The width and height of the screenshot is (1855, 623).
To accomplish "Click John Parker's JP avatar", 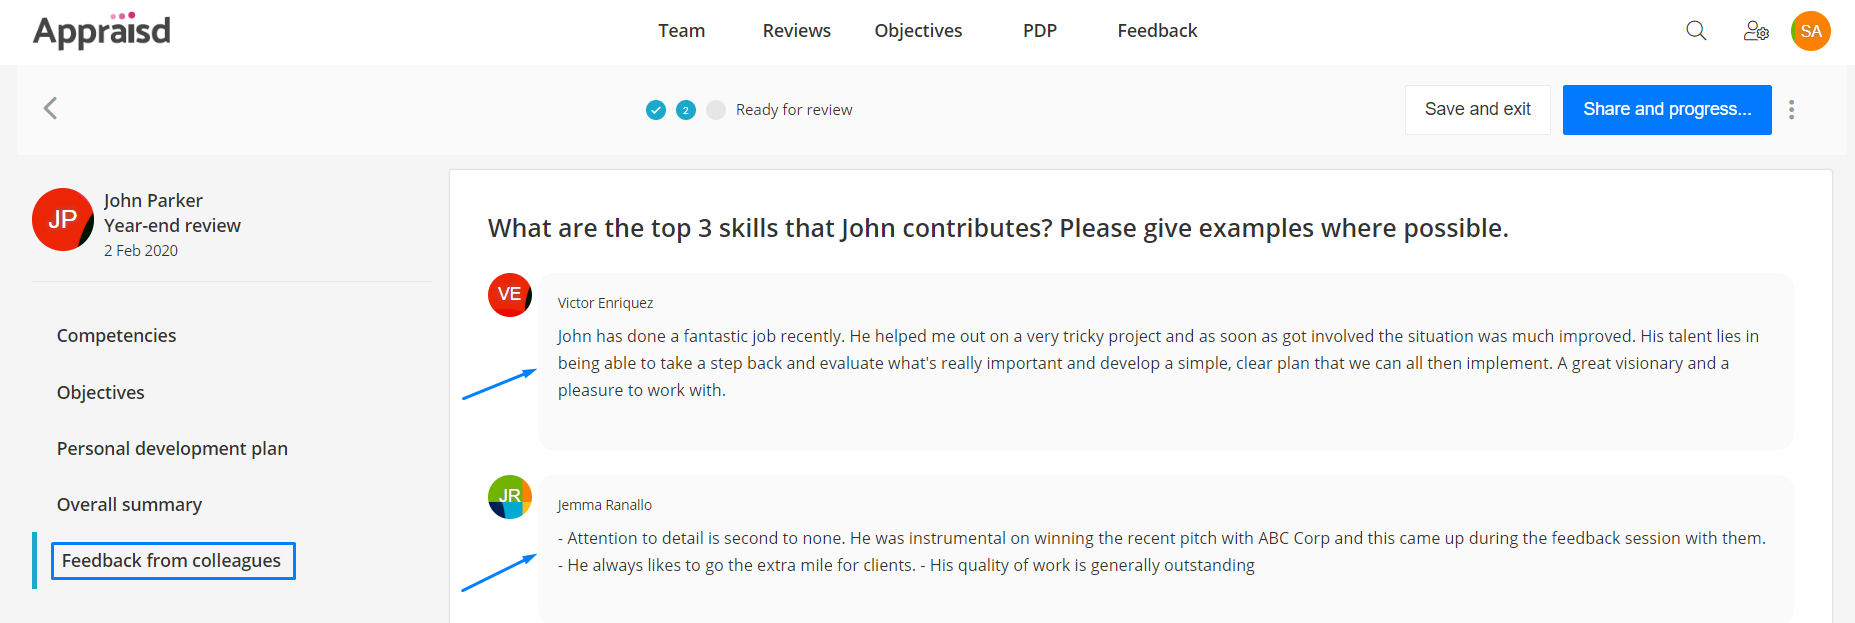I will tap(63, 219).
